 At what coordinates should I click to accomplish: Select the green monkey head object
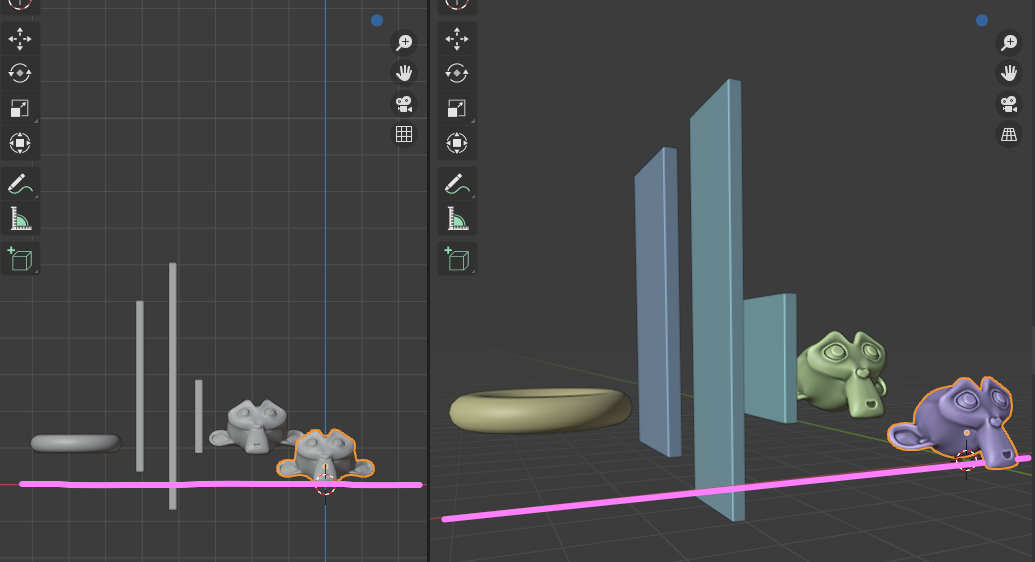(x=843, y=374)
